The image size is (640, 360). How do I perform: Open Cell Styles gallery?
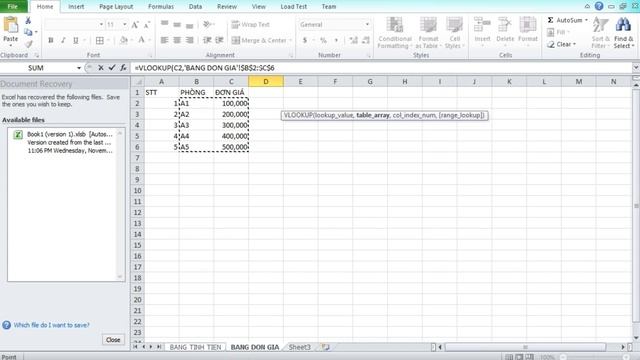(x=454, y=33)
